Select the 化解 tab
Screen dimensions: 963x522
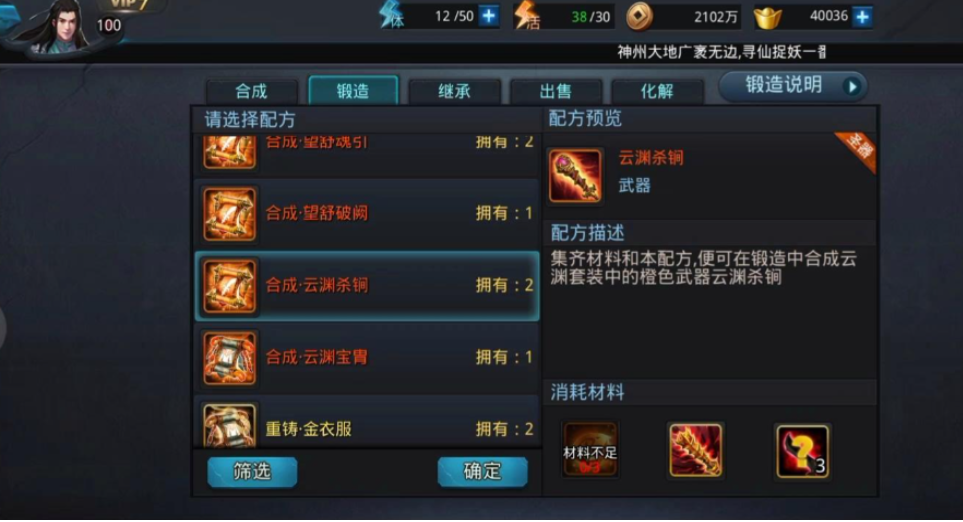click(x=657, y=92)
